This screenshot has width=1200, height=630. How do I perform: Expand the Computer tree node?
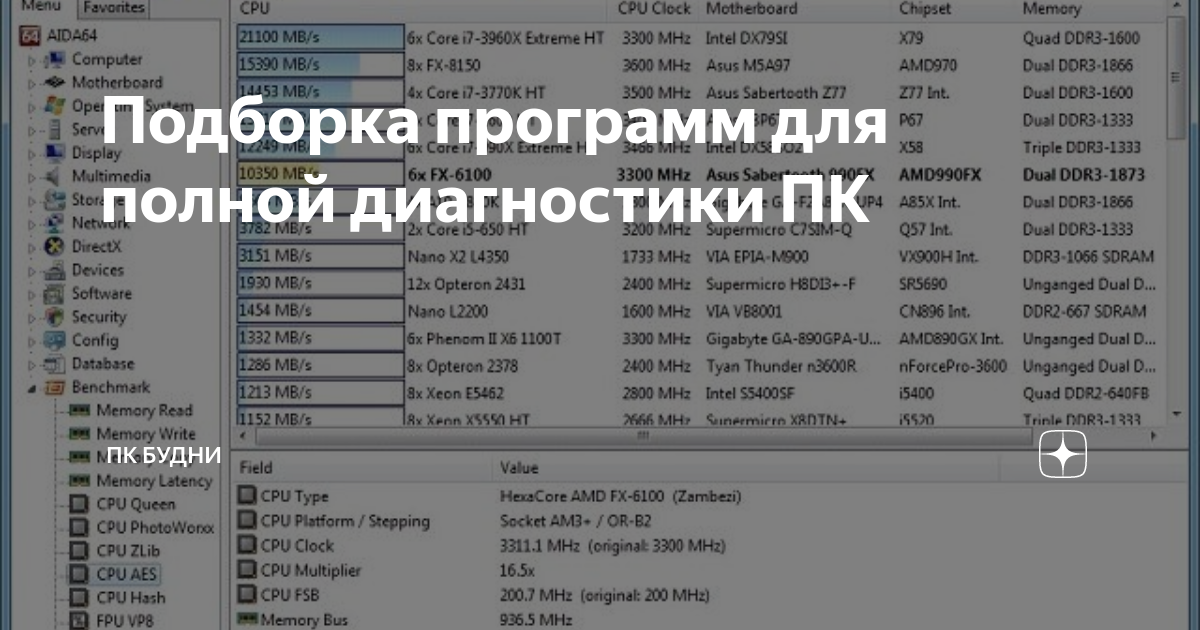pyautogui.click(x=32, y=60)
